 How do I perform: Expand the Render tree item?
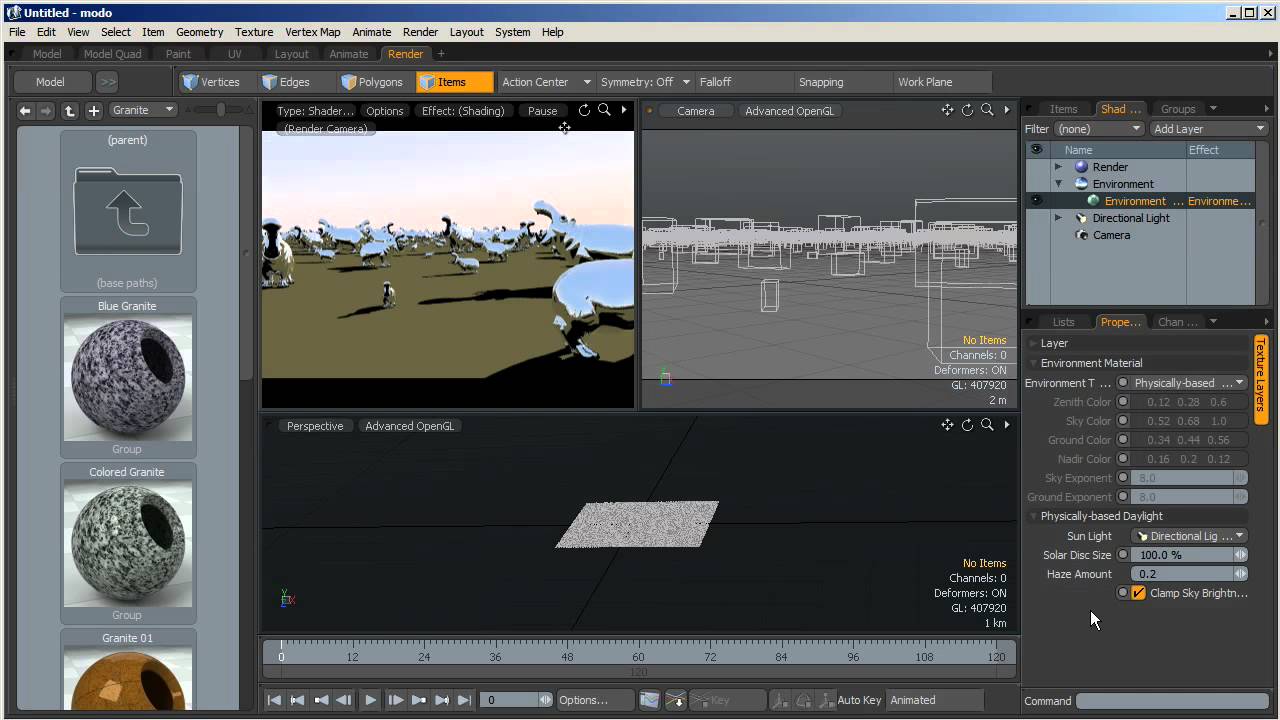click(x=1058, y=167)
